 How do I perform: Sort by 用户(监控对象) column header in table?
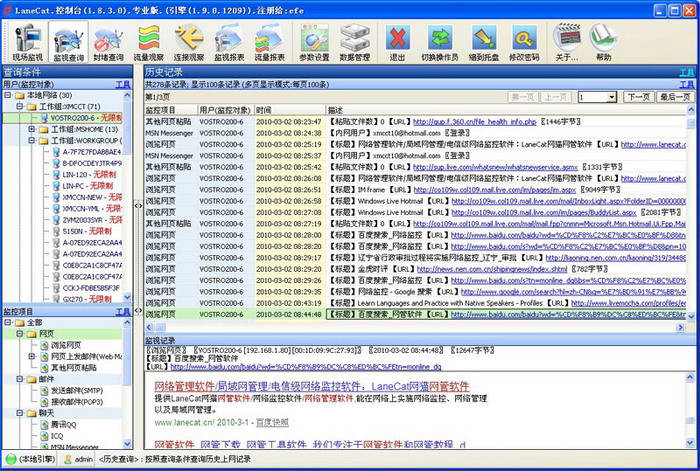[225, 110]
